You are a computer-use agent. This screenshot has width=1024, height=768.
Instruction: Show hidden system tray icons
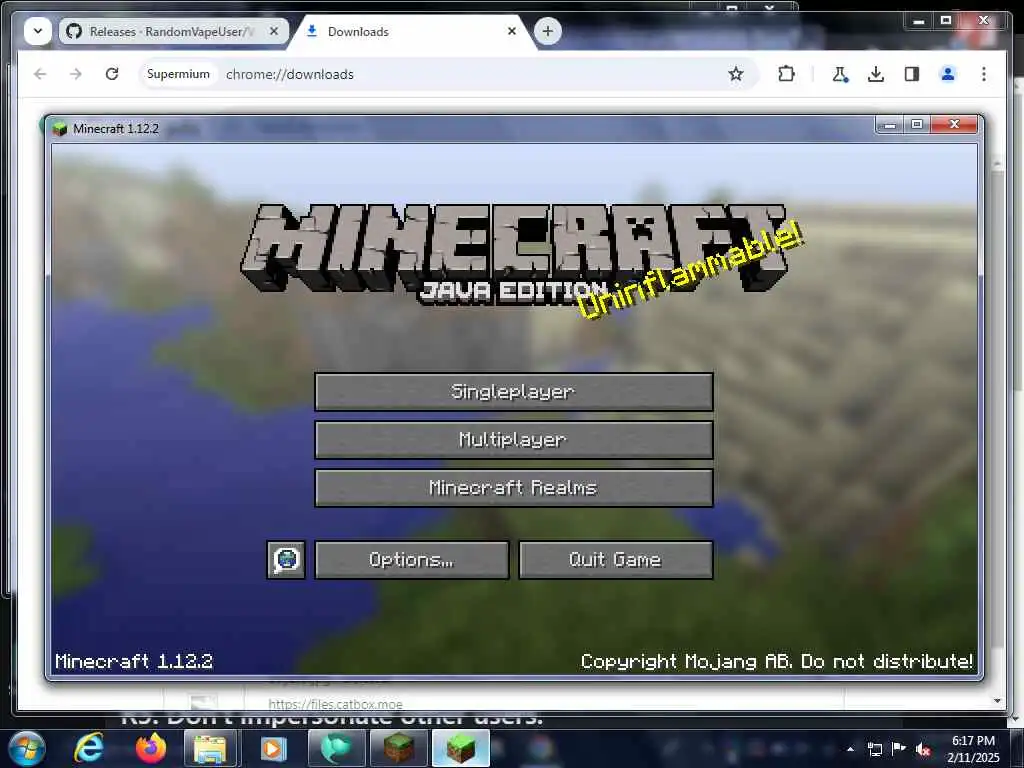(850, 749)
